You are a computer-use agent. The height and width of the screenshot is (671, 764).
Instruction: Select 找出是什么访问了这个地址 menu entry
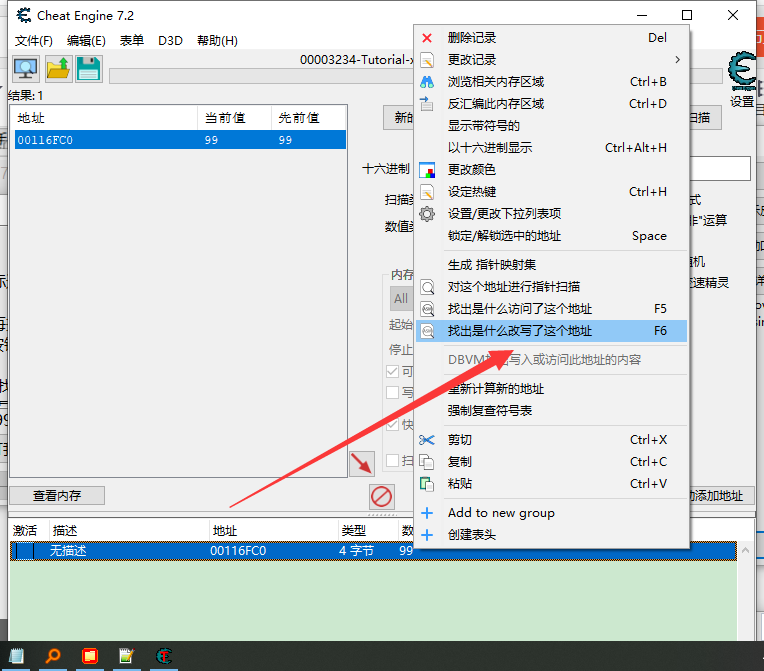(x=552, y=309)
